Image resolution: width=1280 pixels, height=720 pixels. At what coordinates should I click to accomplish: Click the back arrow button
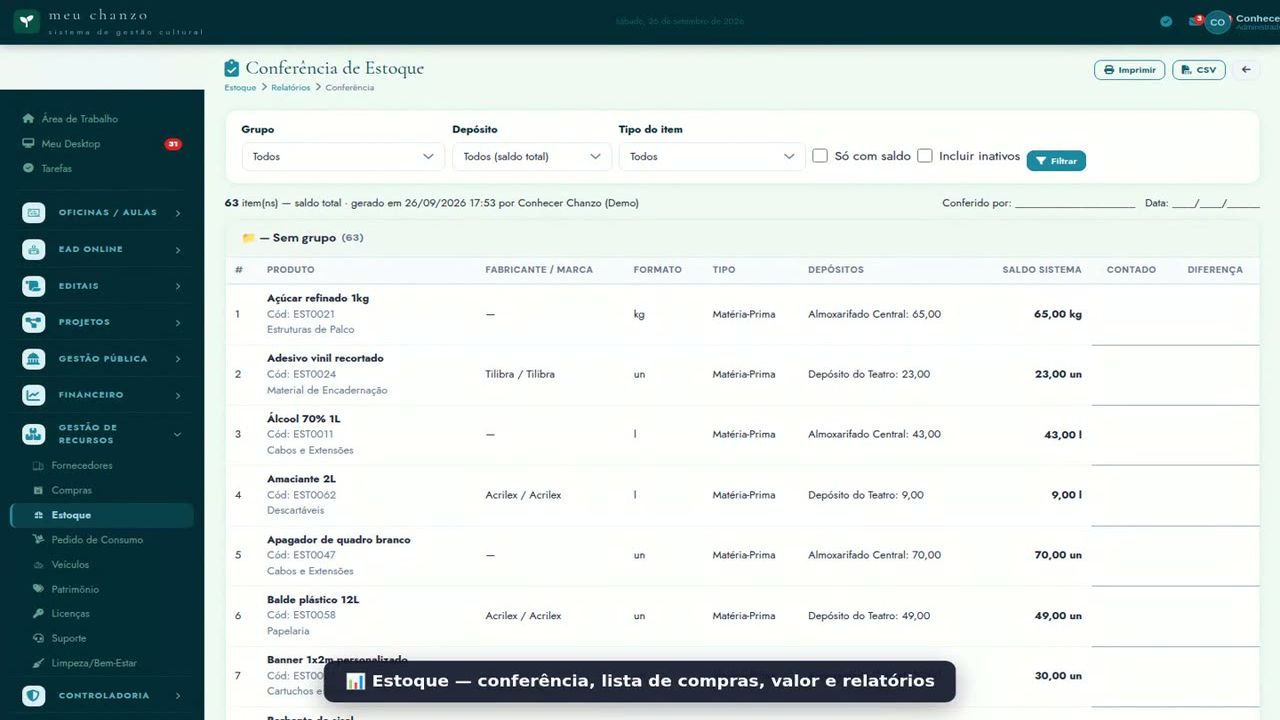pyautogui.click(x=1246, y=70)
